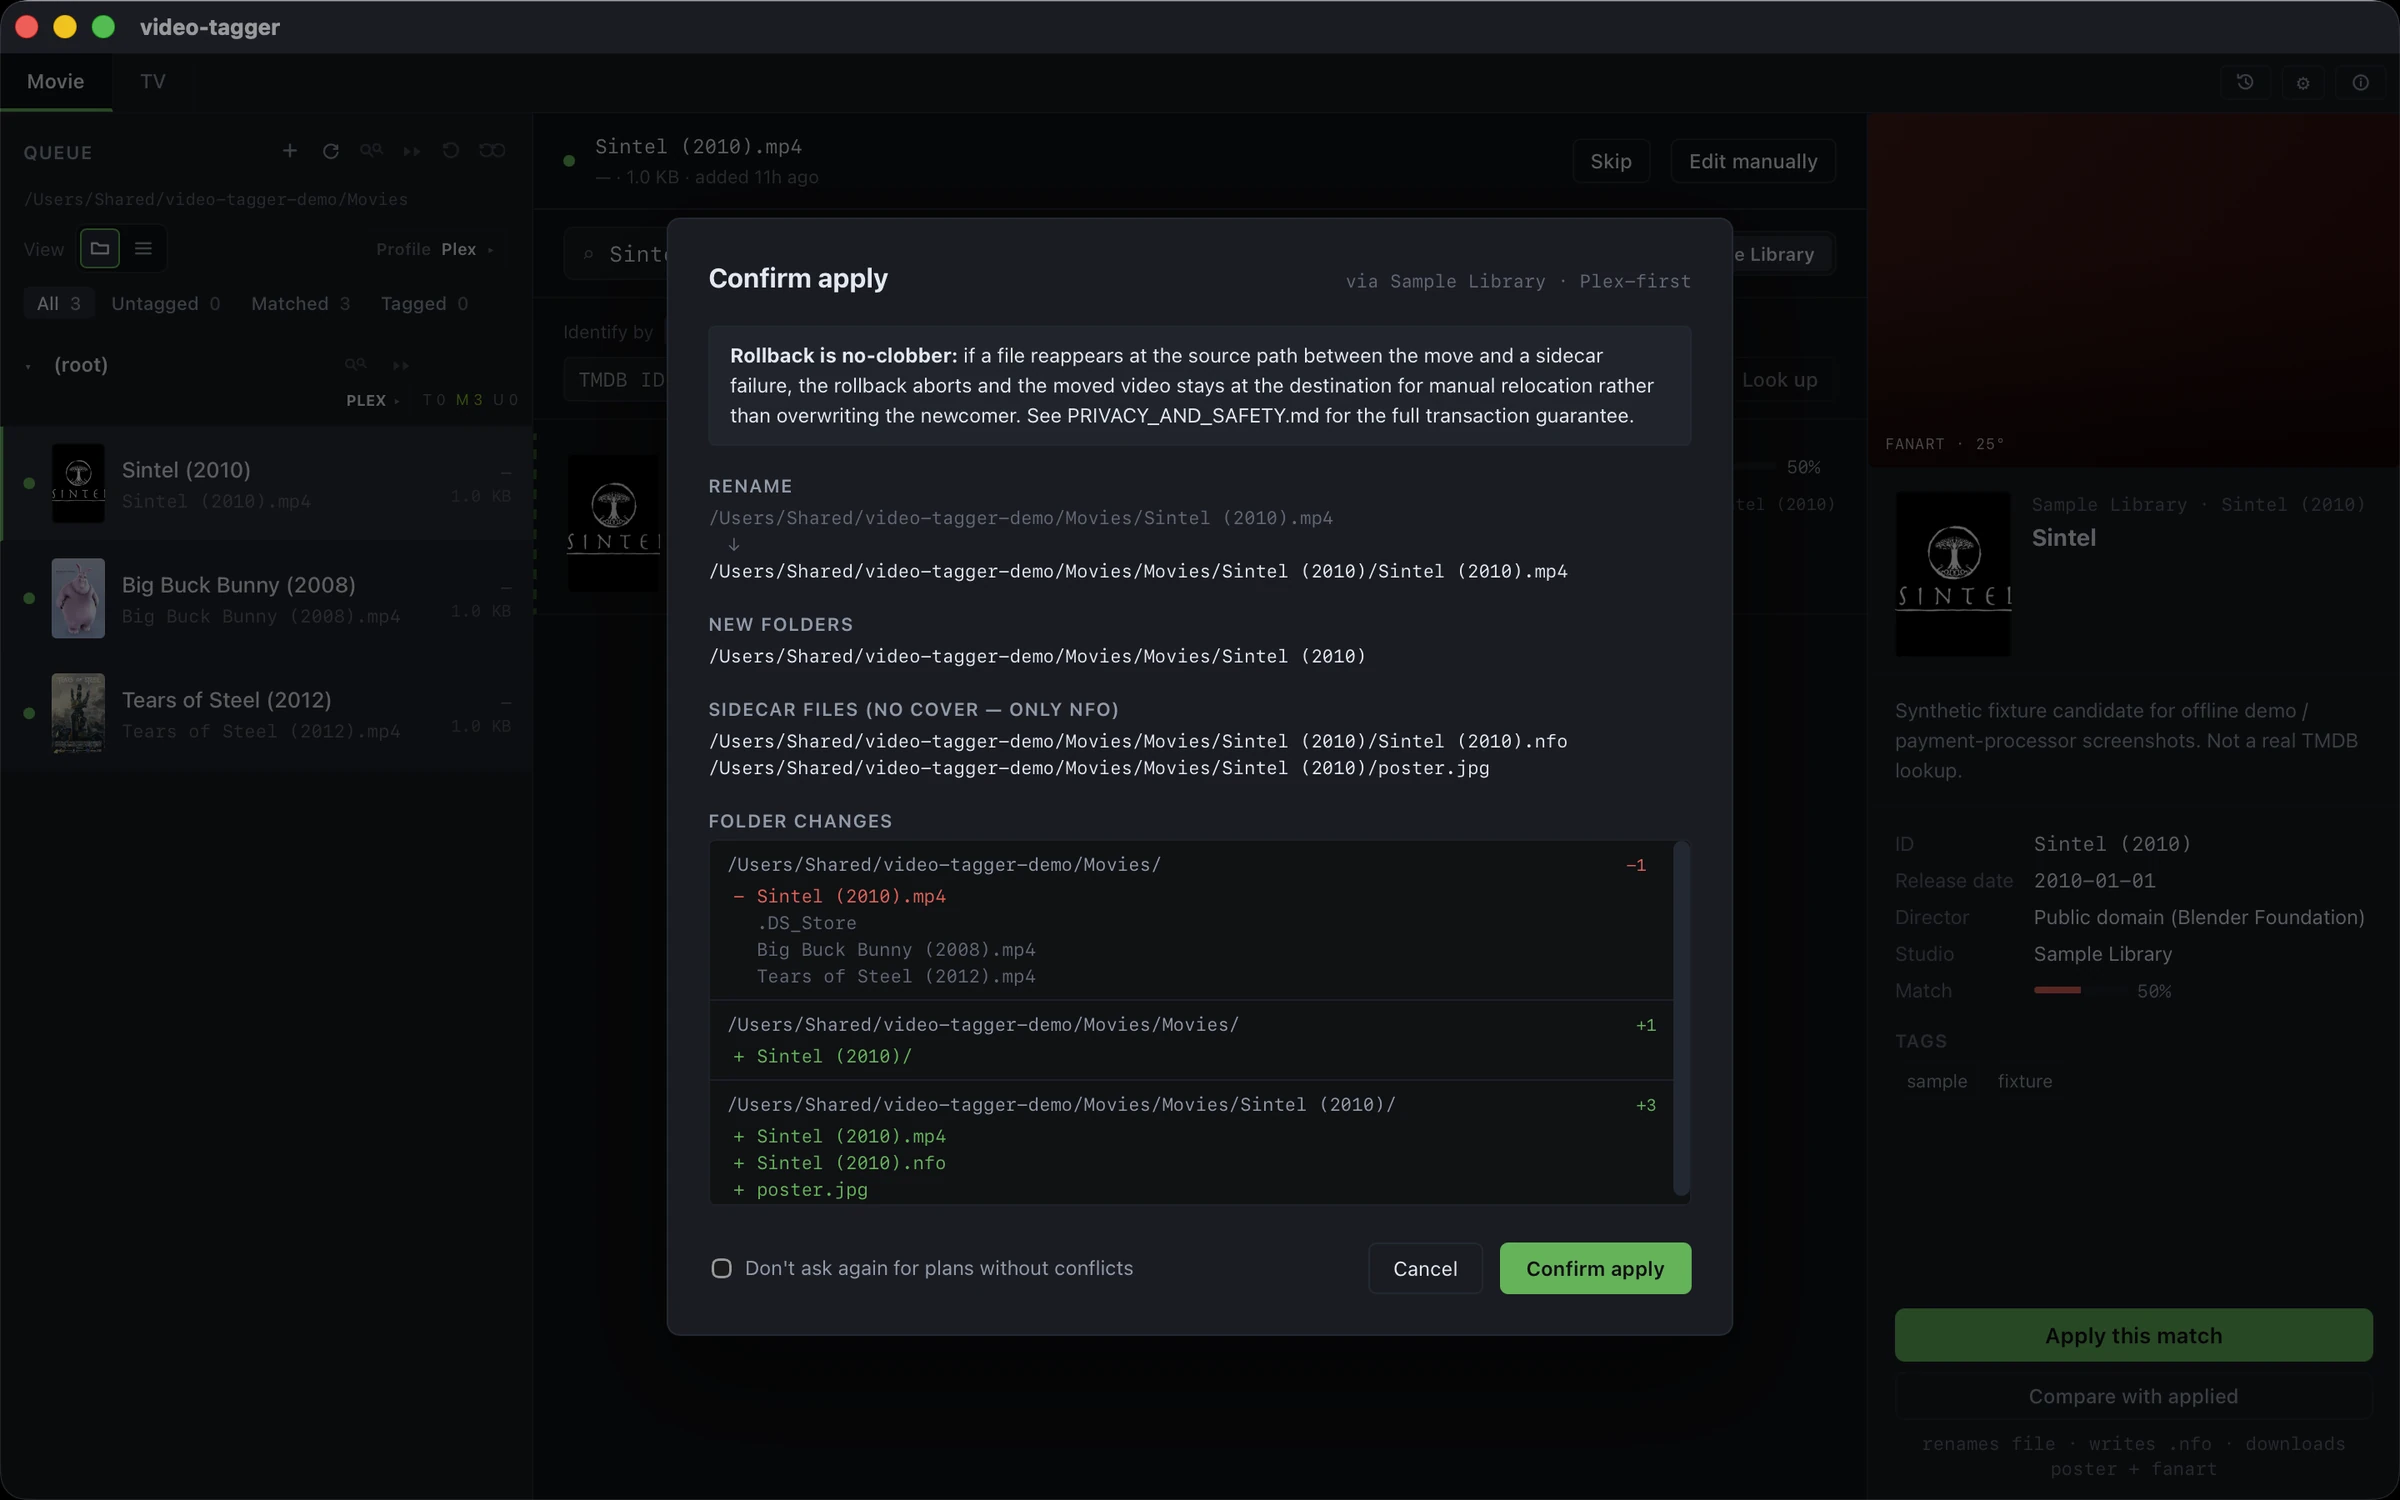Select the Untagged 0 filter tab
Screen dimensions: 2400x1500
pos(166,303)
